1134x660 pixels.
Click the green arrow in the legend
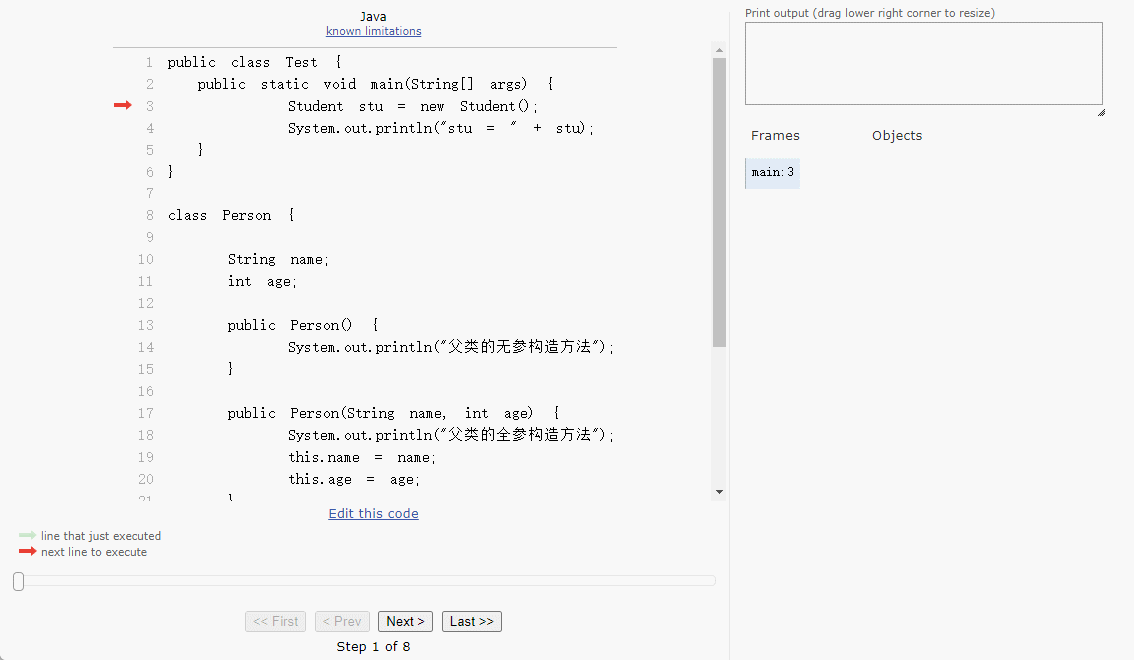point(27,536)
